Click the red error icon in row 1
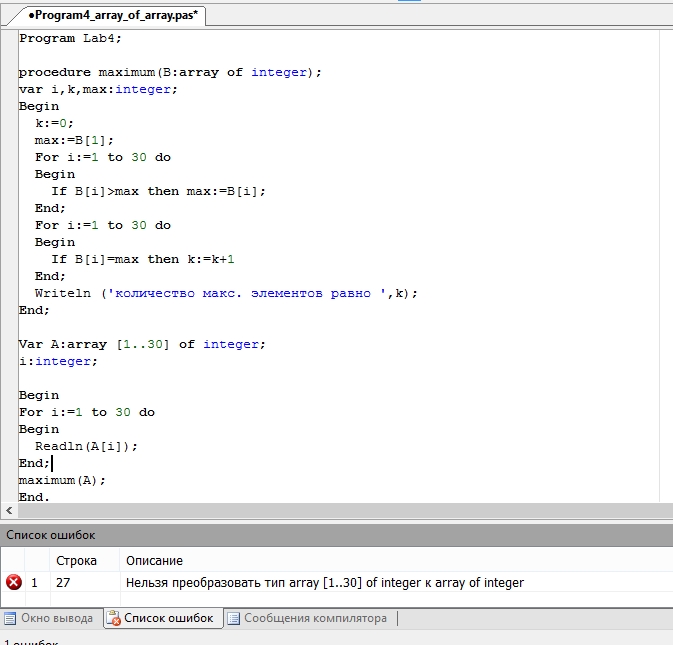Screen dimensions: 673x645 click(x=13, y=582)
